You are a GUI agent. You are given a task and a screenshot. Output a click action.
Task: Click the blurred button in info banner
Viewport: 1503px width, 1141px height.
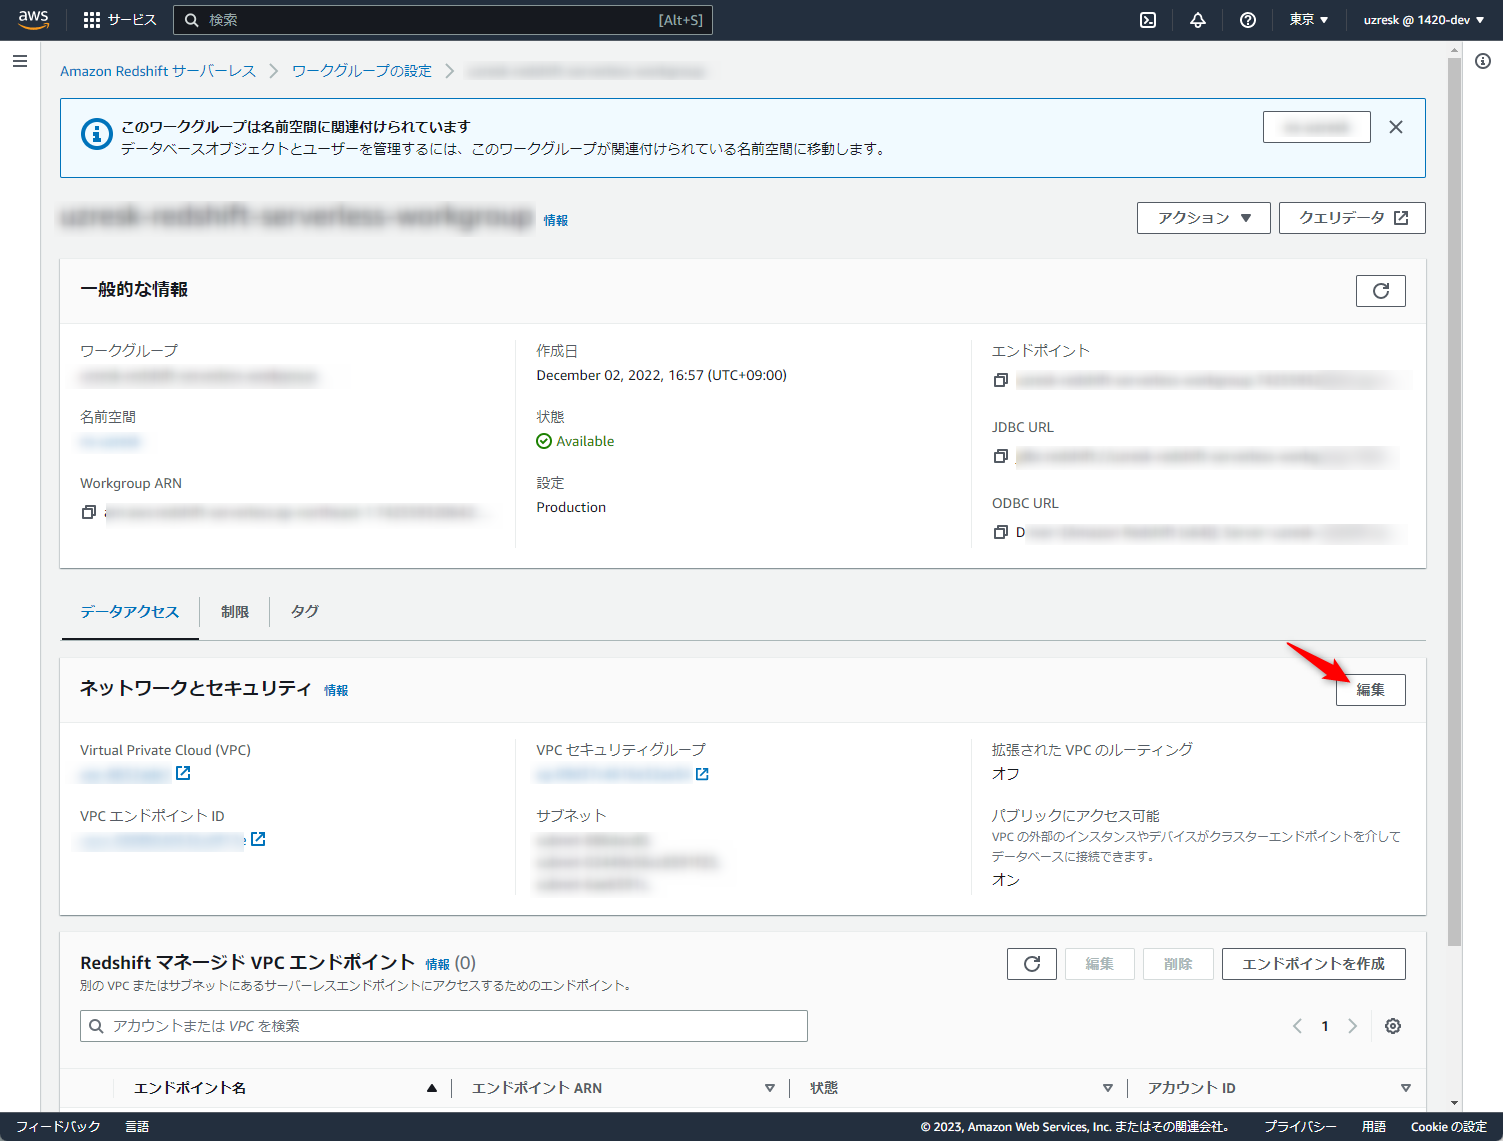tap(1317, 127)
